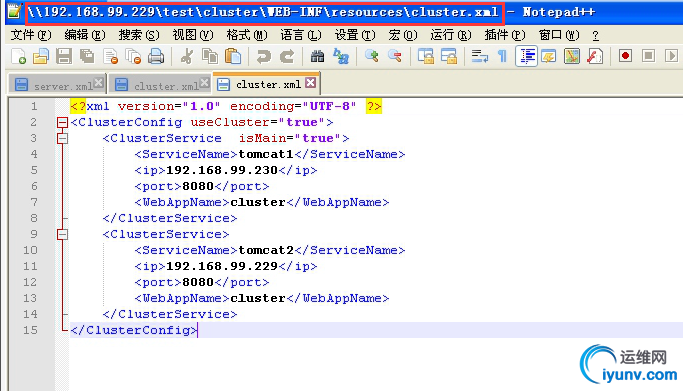Cut selection with the scissors icon
The image size is (683, 391).
coord(187,56)
